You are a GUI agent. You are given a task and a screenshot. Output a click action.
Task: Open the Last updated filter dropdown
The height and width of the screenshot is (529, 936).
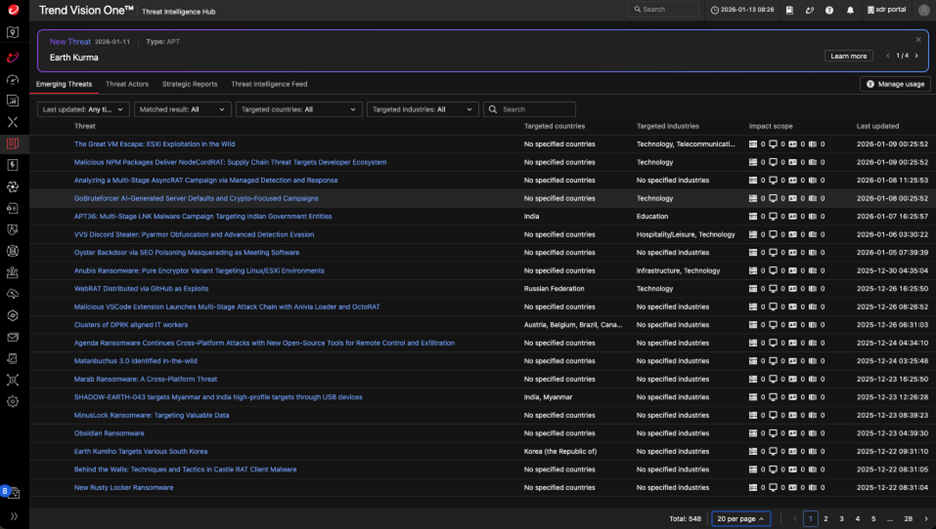(83, 110)
